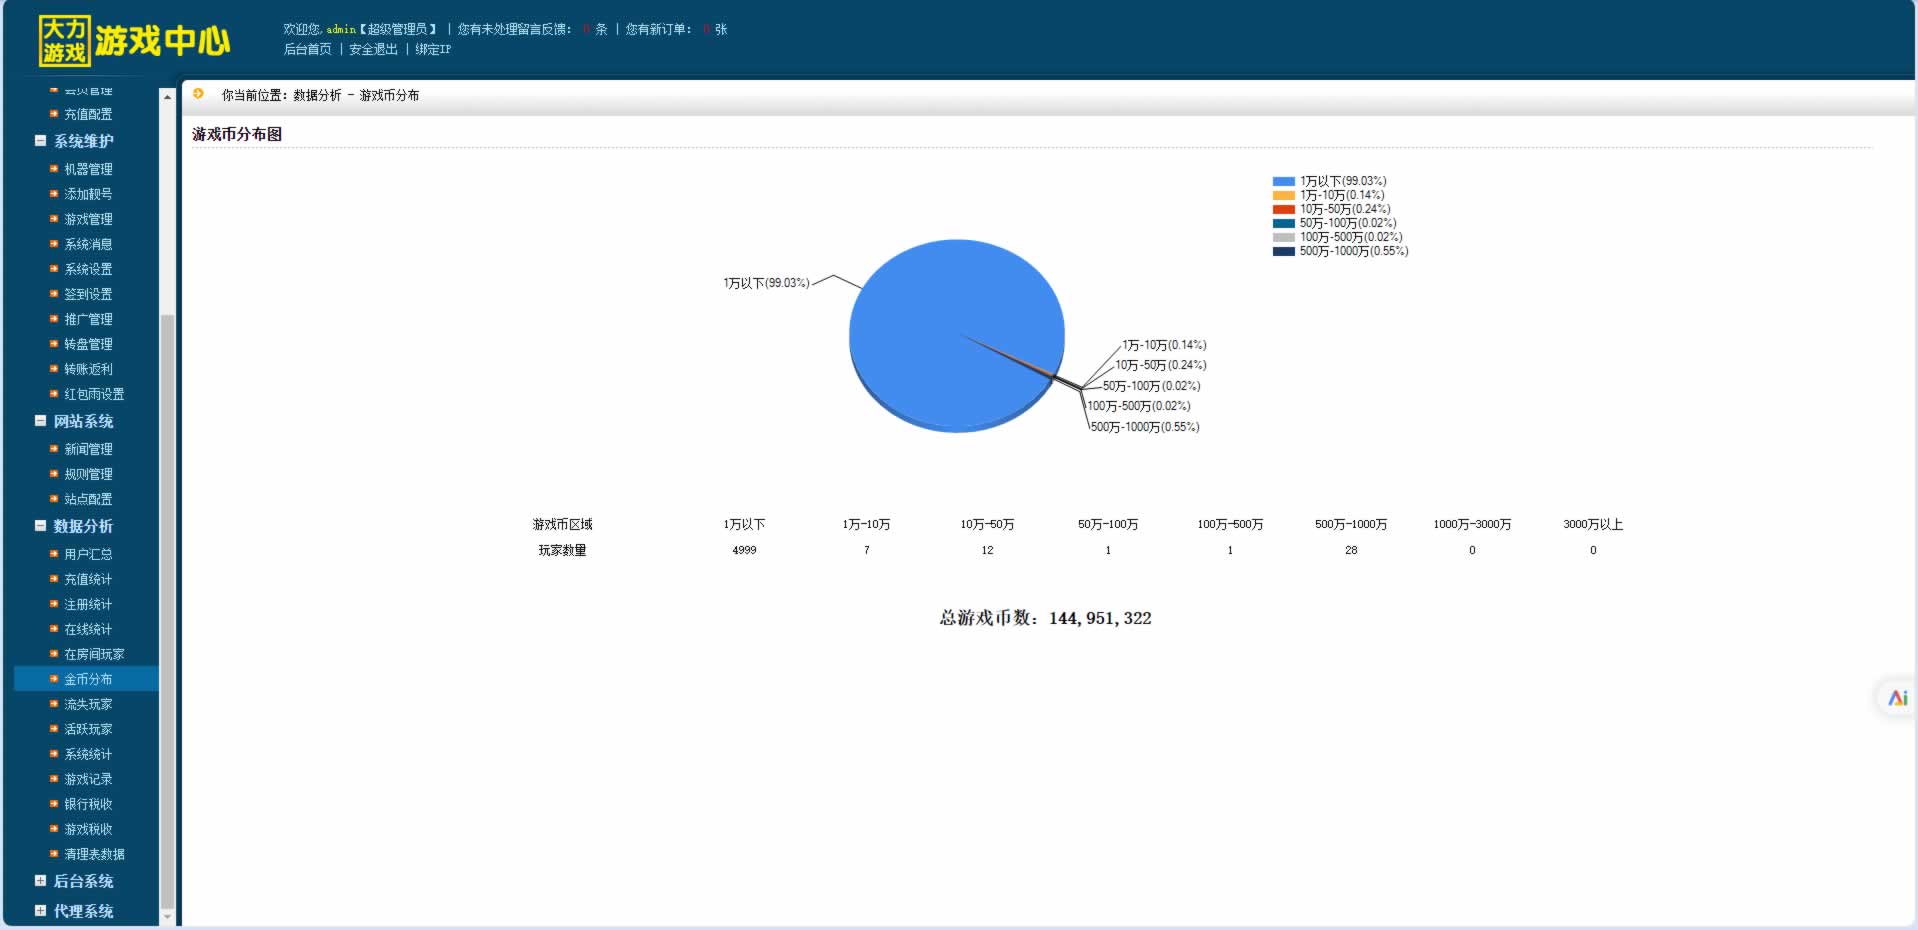Click the 安全退出 logout link
This screenshot has height=930, width=1918.
click(373, 49)
